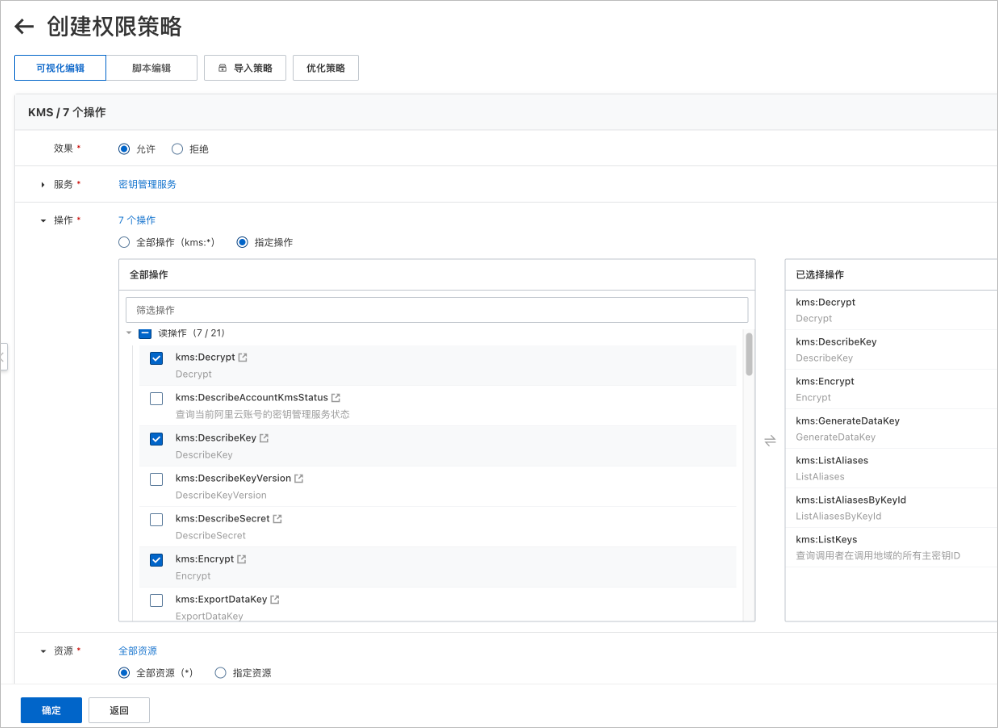998x728 pixels.
Task: Expand the 服务 section arrow
Action: [x=43, y=185]
